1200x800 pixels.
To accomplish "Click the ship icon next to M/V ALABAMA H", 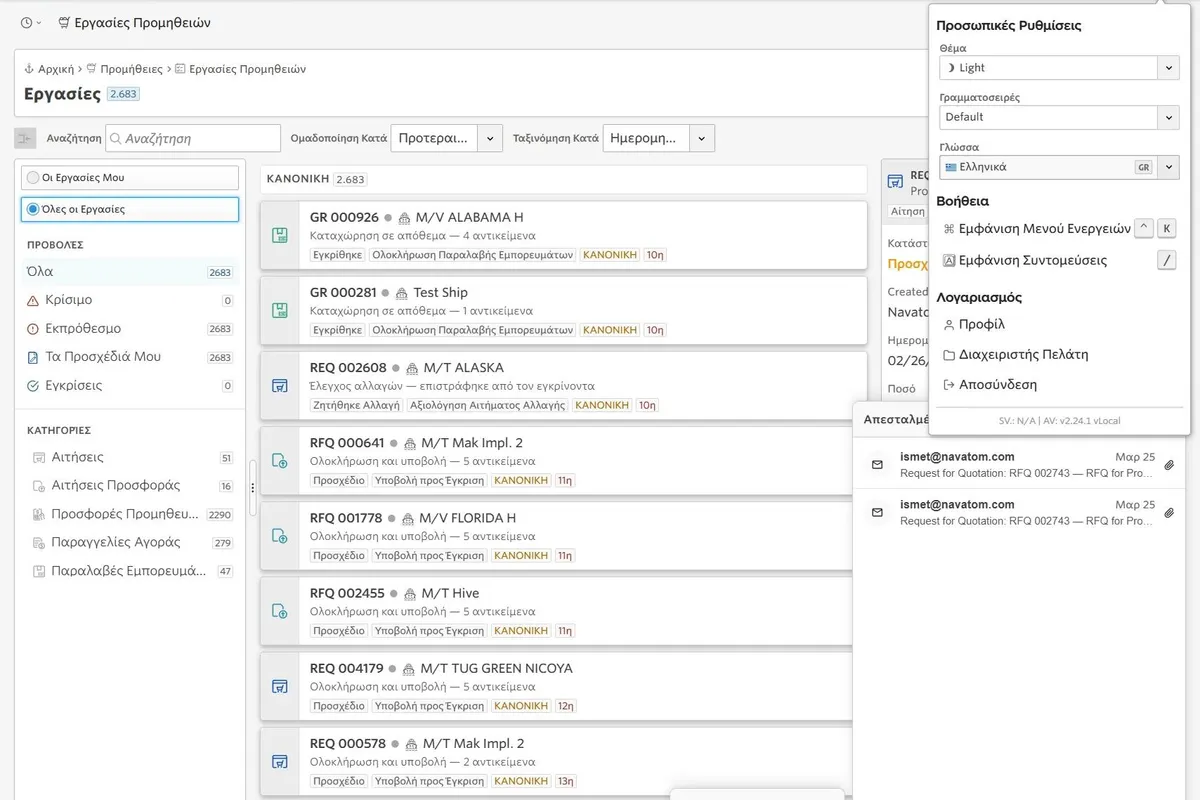I will click(405, 218).
